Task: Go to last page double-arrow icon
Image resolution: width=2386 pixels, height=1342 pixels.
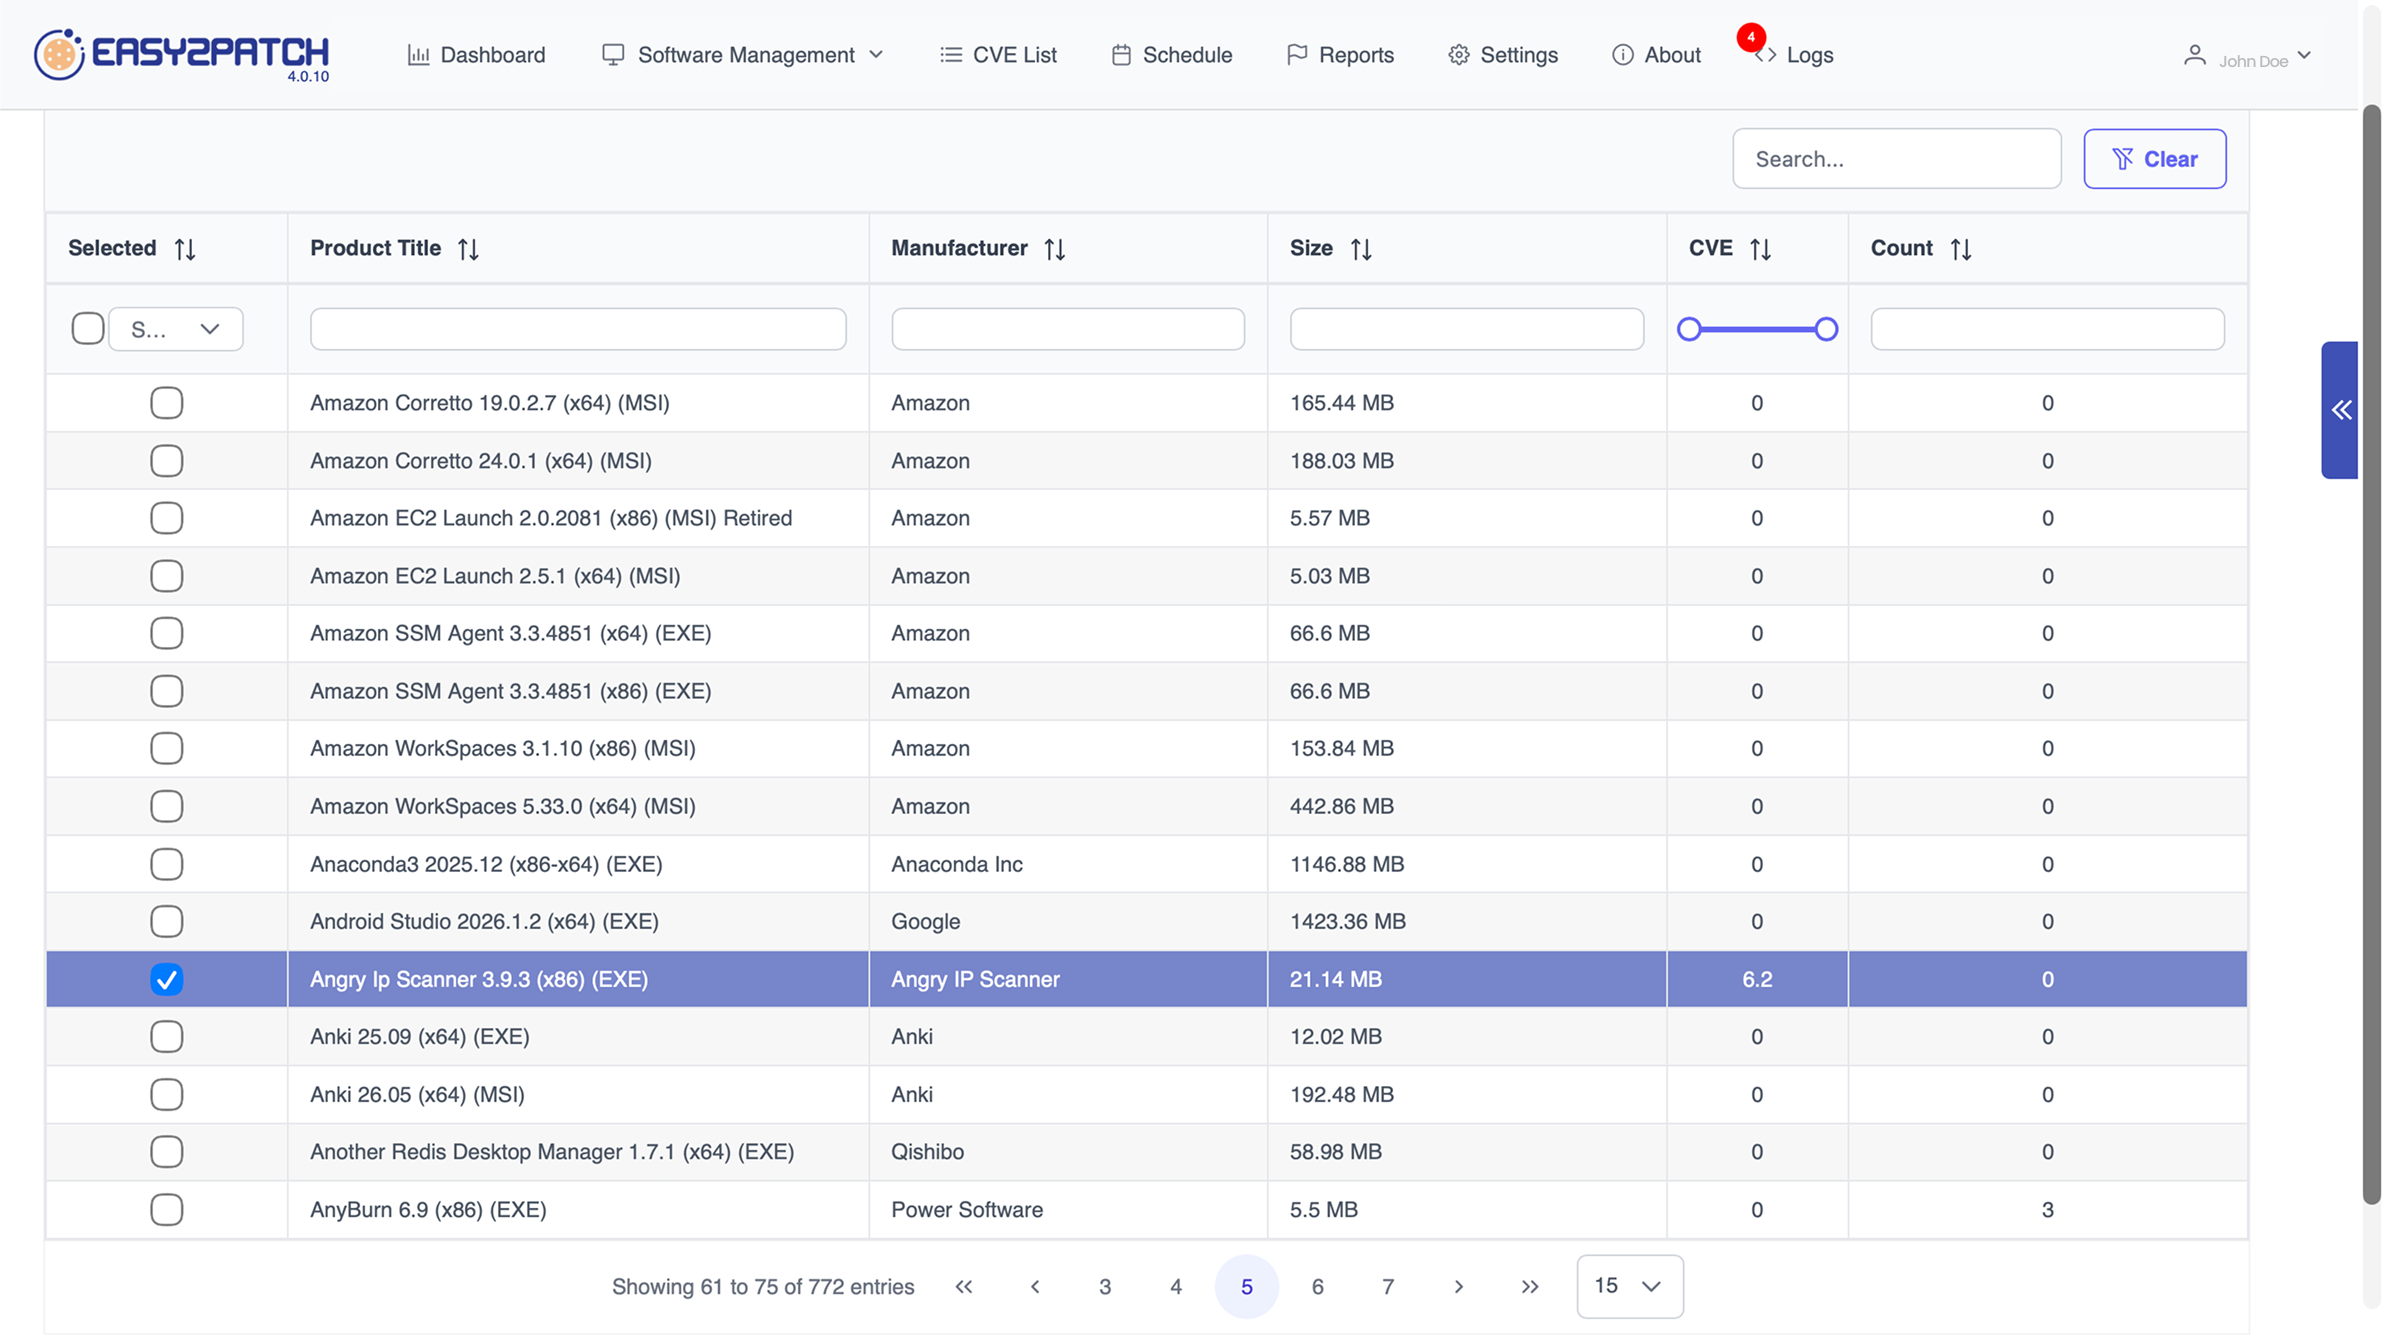Action: coord(1530,1287)
